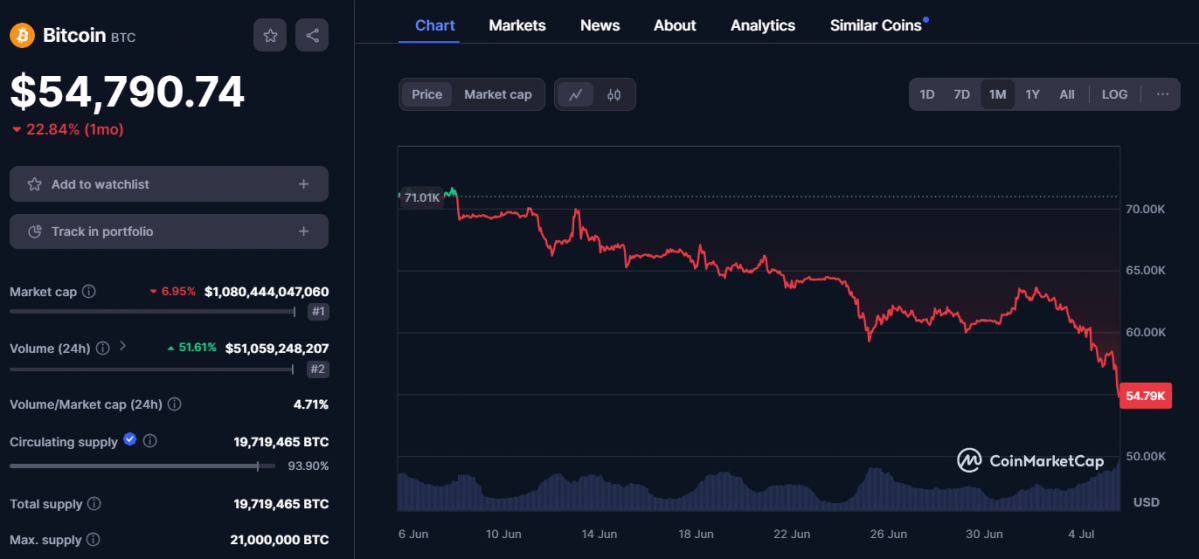The width and height of the screenshot is (1199, 559).
Task: Click the Circulating supply info icon
Action: 149,441
